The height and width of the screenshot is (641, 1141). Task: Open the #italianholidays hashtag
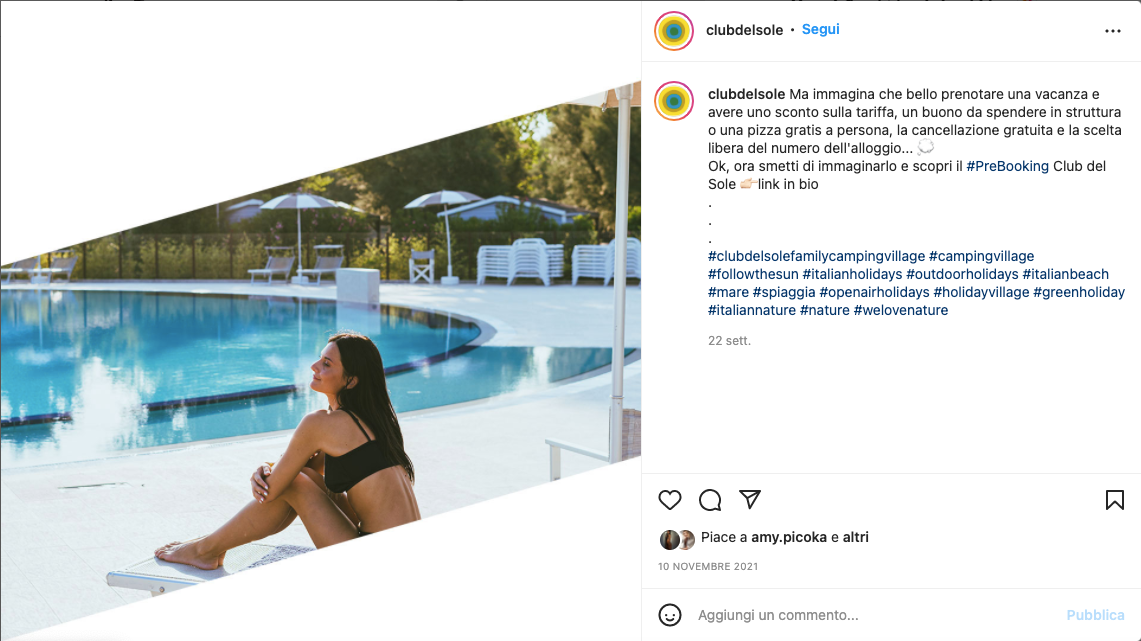(x=852, y=274)
